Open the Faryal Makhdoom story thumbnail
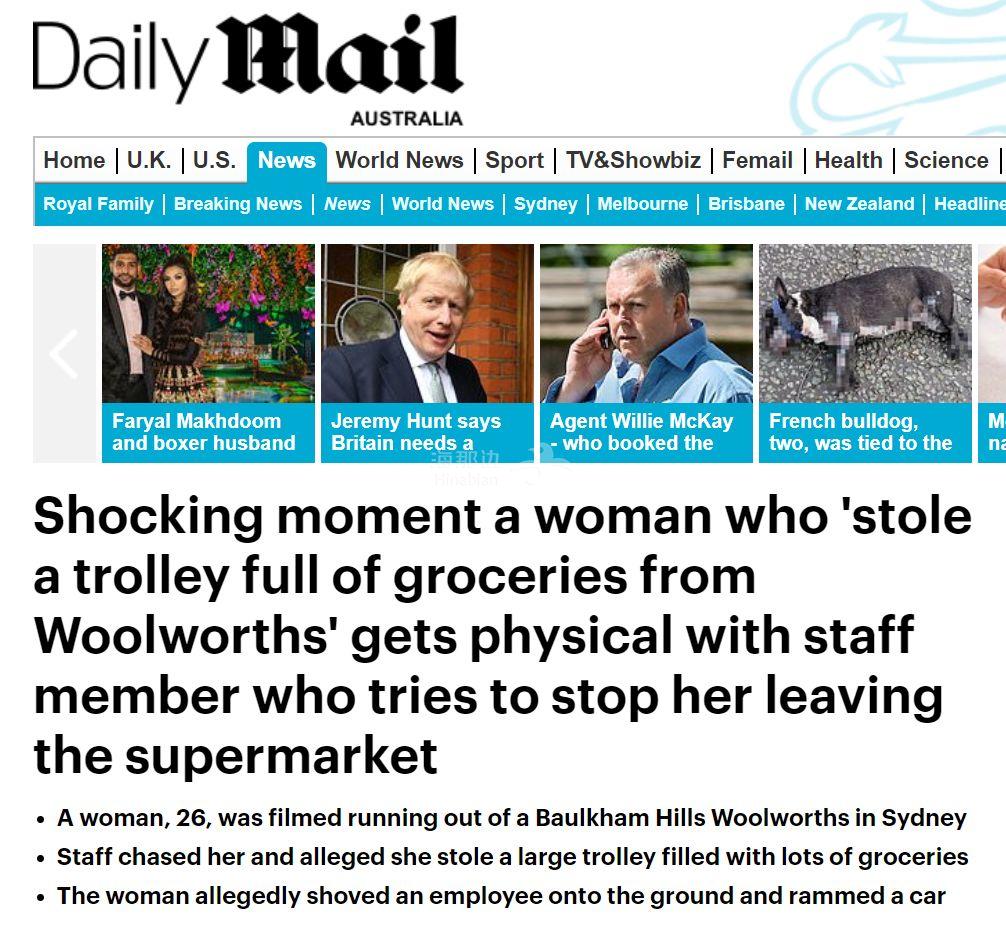Screen dimensions: 1006x932 (208, 353)
